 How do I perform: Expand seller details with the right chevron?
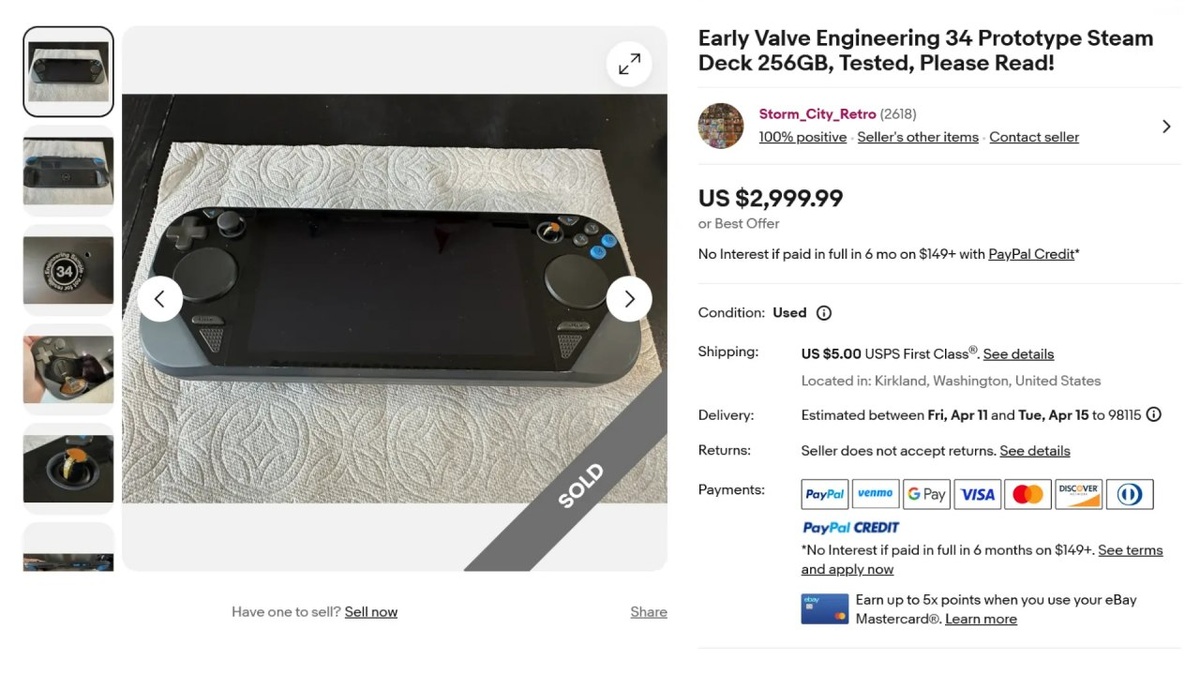point(1166,127)
